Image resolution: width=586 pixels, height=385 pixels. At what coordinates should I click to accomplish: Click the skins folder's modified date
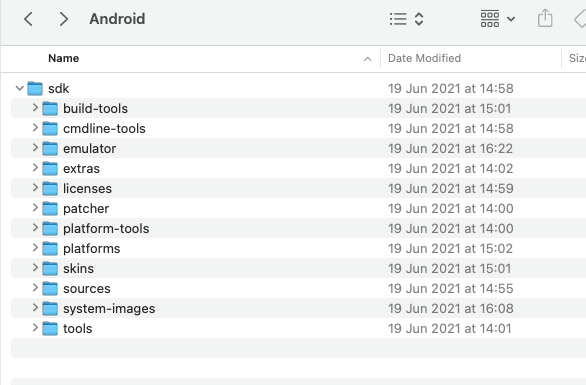click(450, 268)
